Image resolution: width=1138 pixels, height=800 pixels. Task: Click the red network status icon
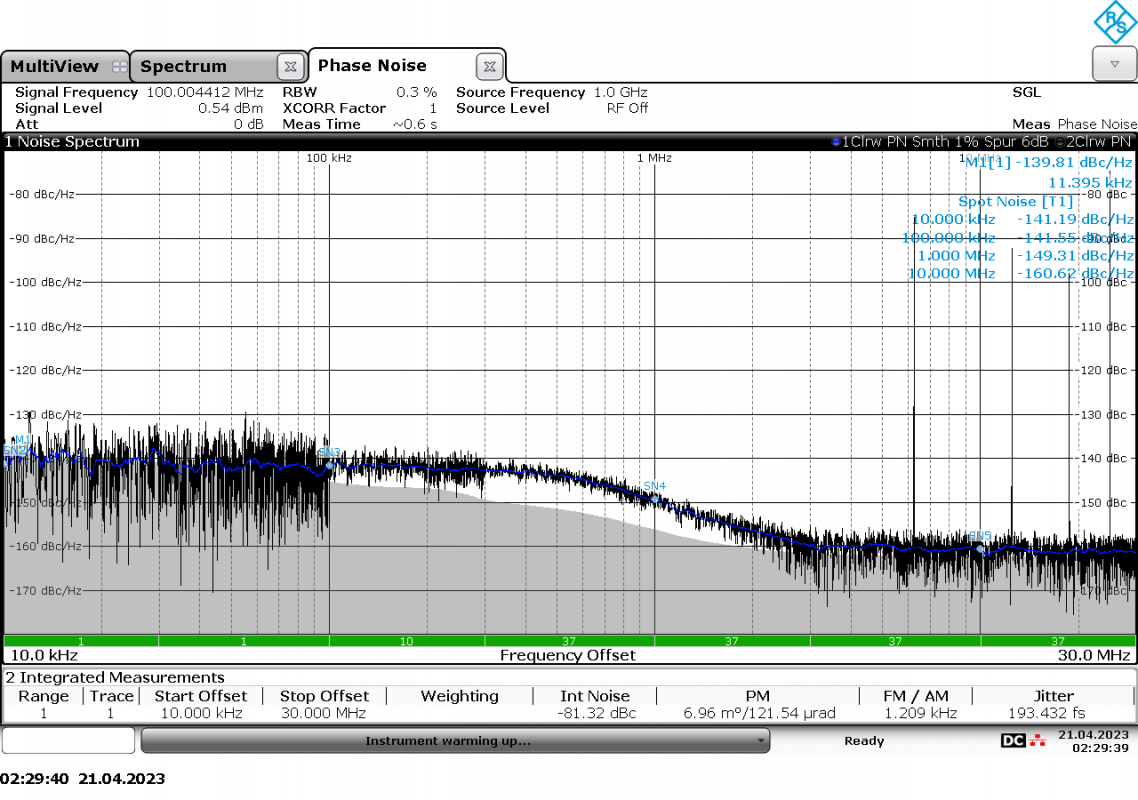pyautogui.click(x=1038, y=740)
